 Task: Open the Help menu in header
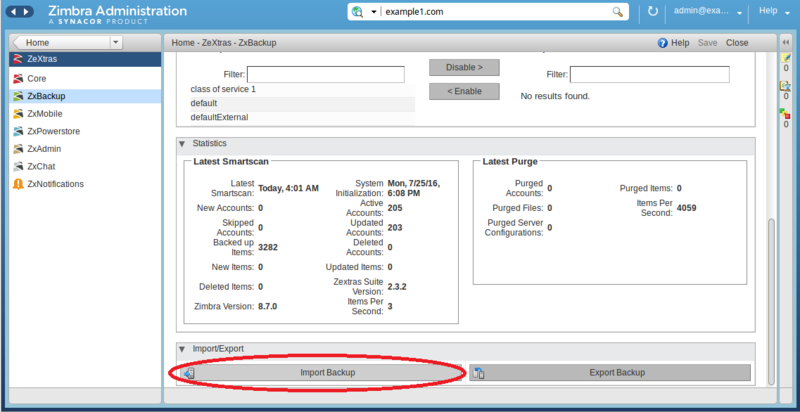[x=773, y=11]
